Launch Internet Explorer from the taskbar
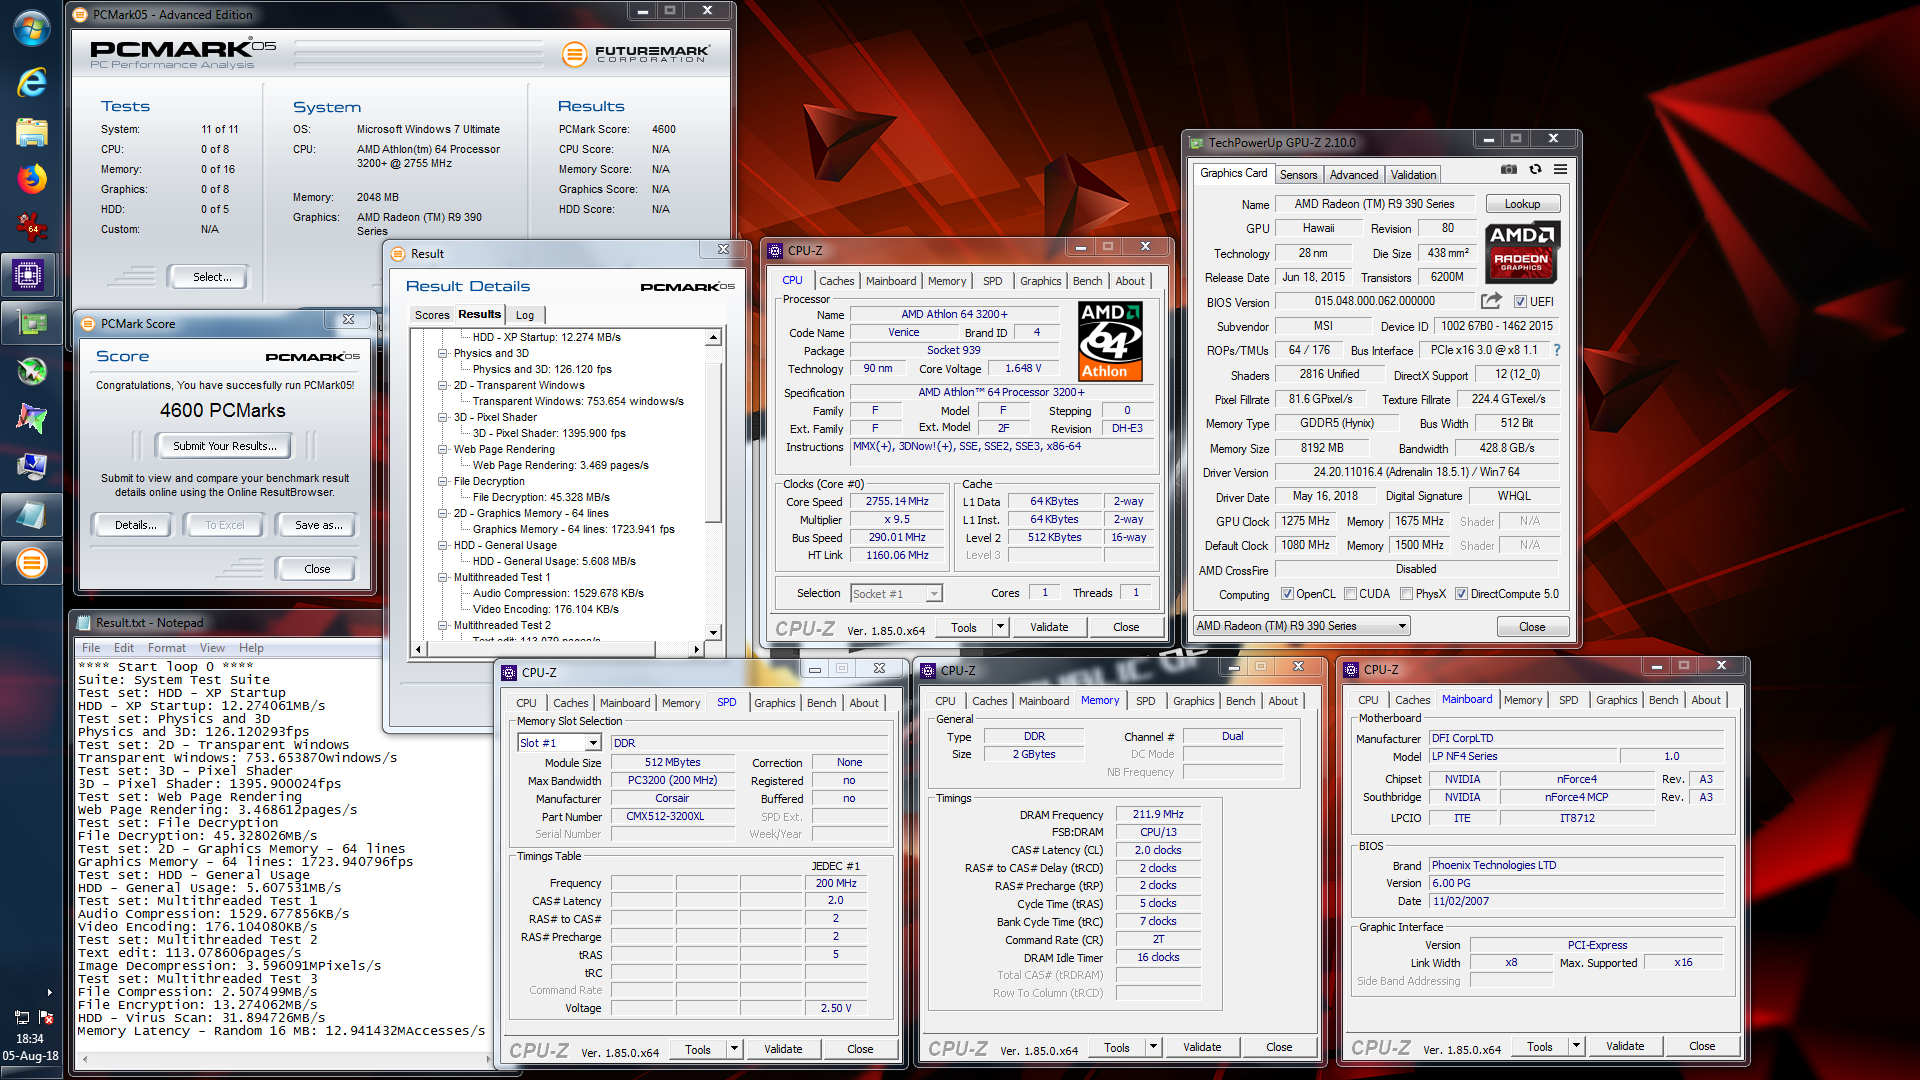 (32, 82)
